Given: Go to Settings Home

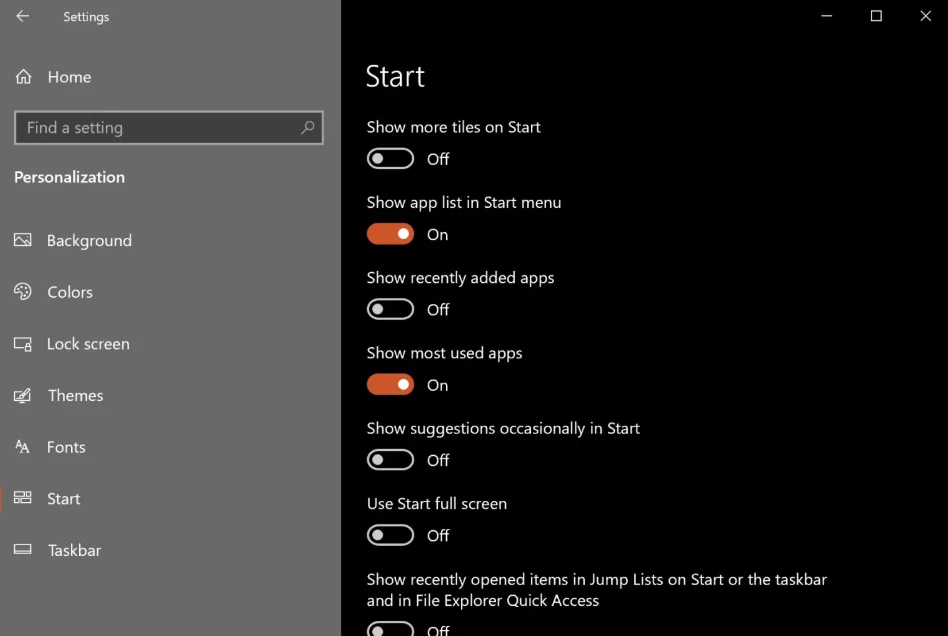Looking at the screenshot, I should [70, 77].
